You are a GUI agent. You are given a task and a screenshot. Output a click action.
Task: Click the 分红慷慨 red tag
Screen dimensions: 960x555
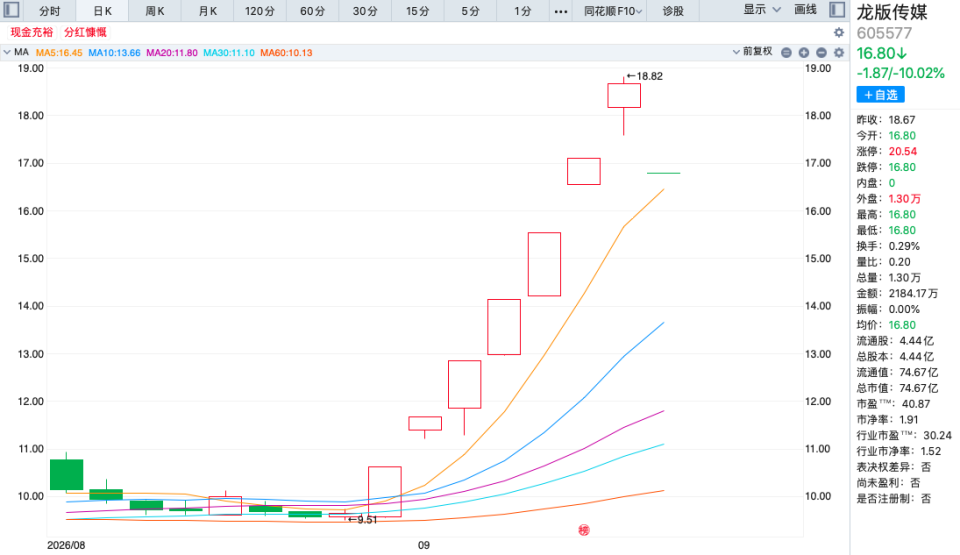click(x=85, y=32)
